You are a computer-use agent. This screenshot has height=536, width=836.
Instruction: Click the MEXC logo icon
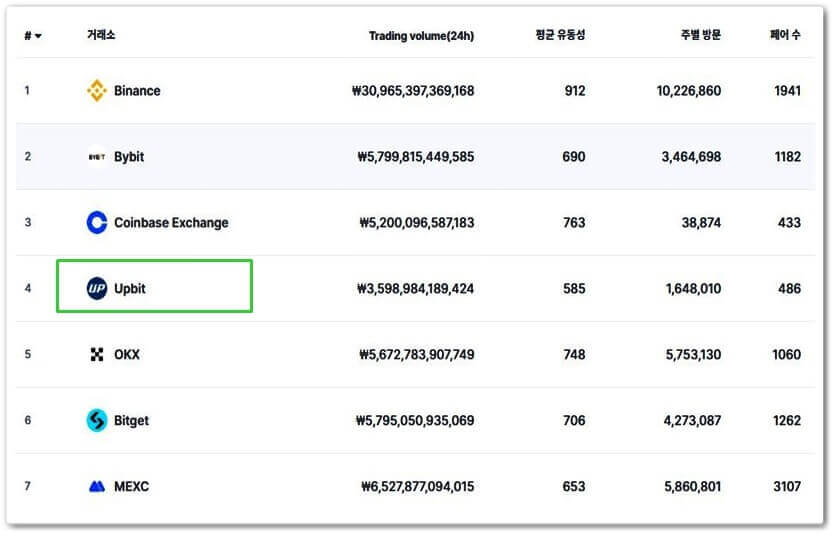(97, 487)
